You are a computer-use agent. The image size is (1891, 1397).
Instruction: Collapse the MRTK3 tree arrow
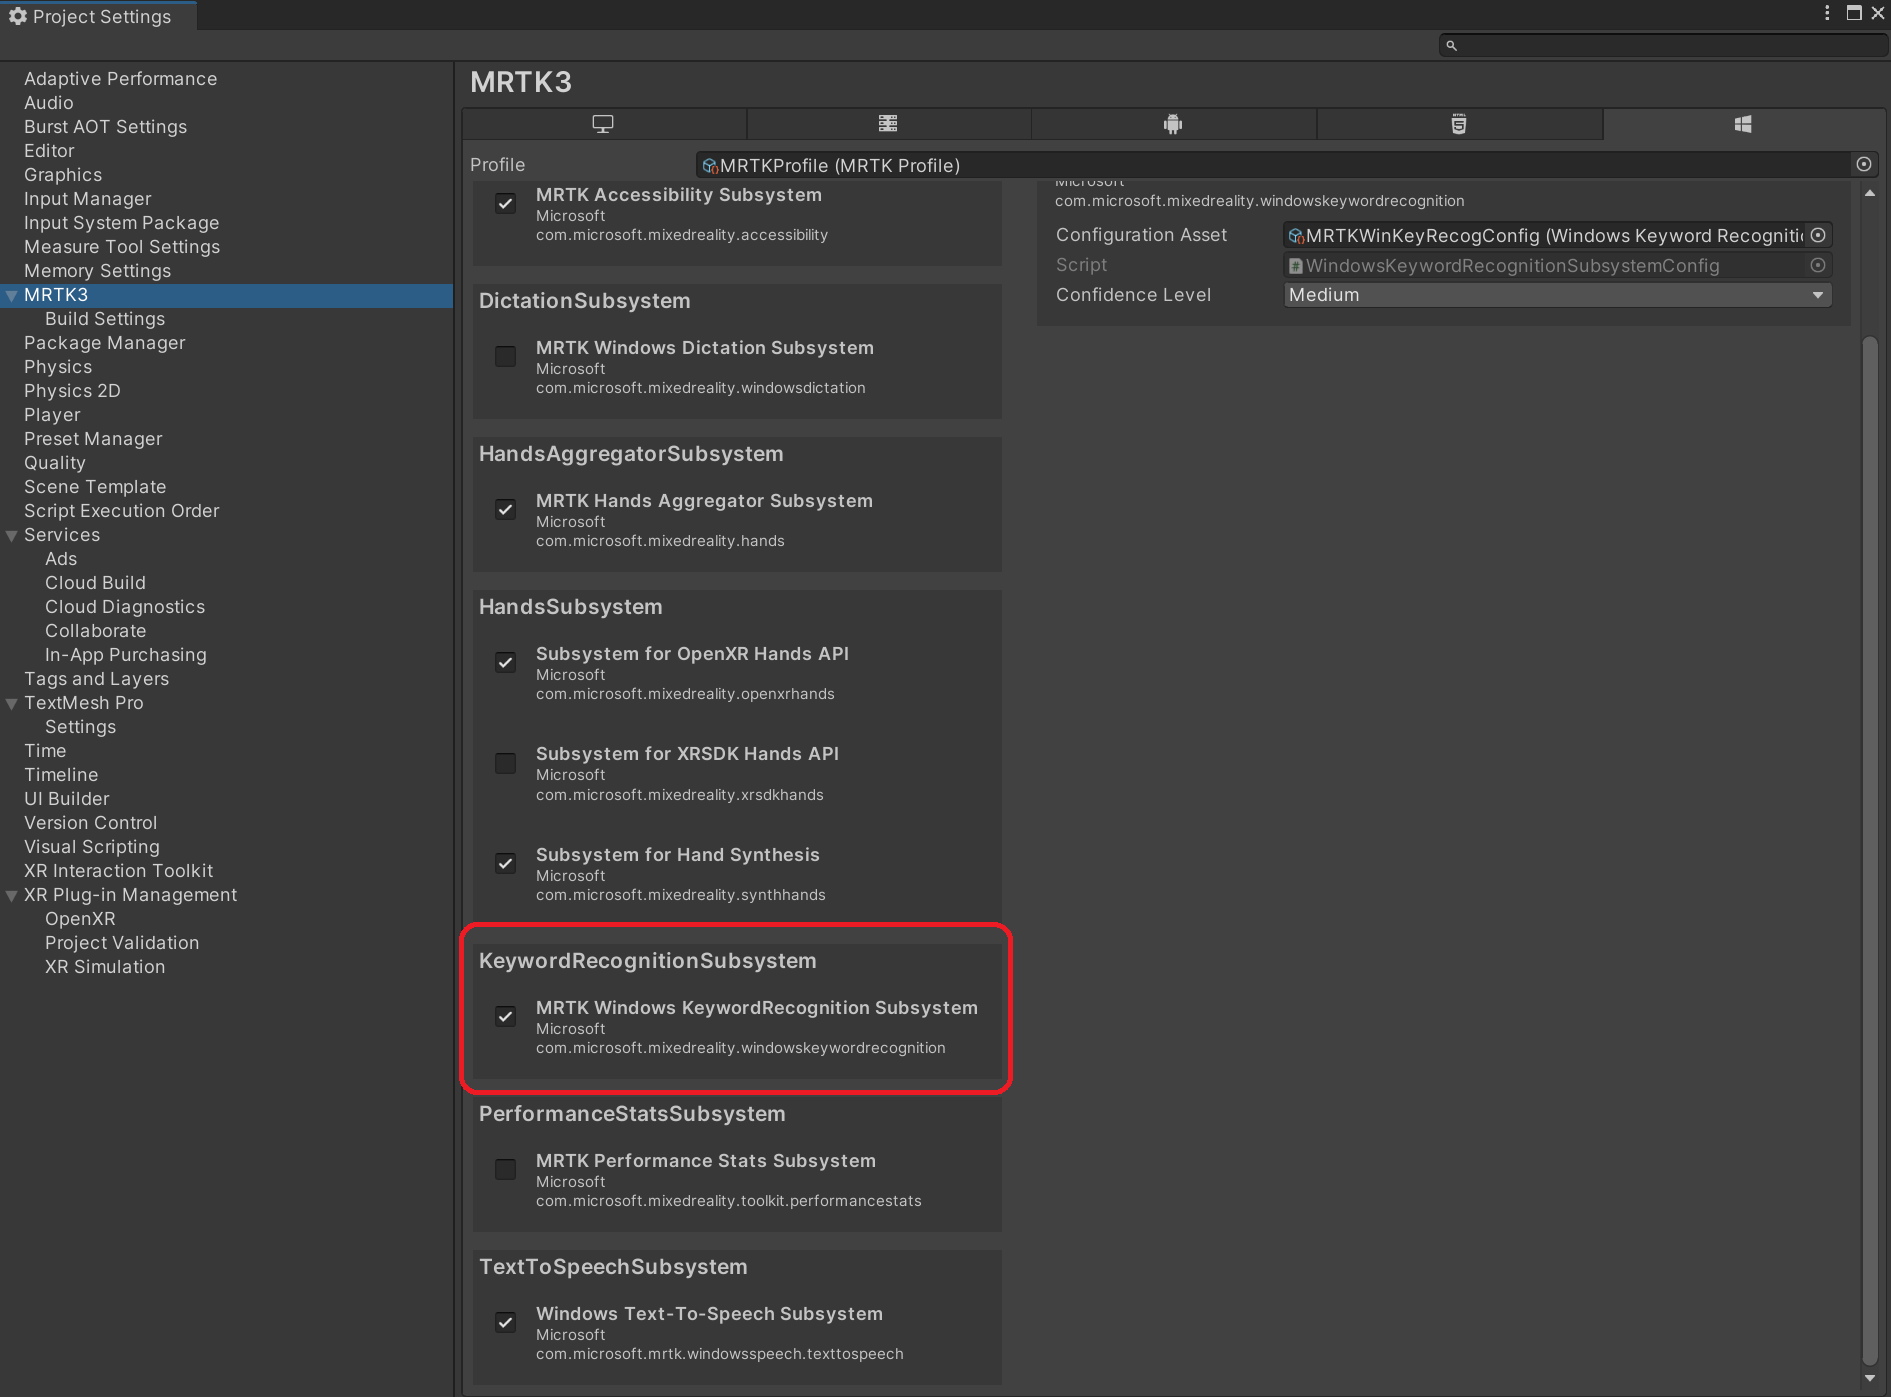coord(12,296)
